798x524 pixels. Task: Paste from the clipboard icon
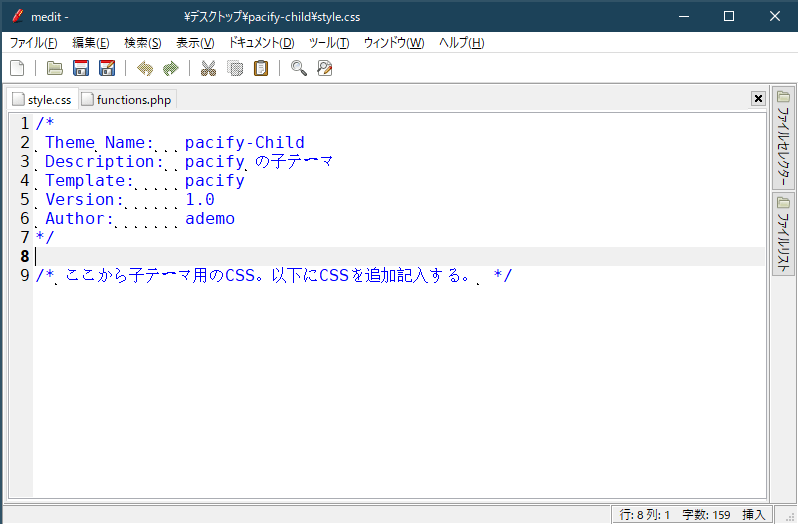(x=261, y=68)
